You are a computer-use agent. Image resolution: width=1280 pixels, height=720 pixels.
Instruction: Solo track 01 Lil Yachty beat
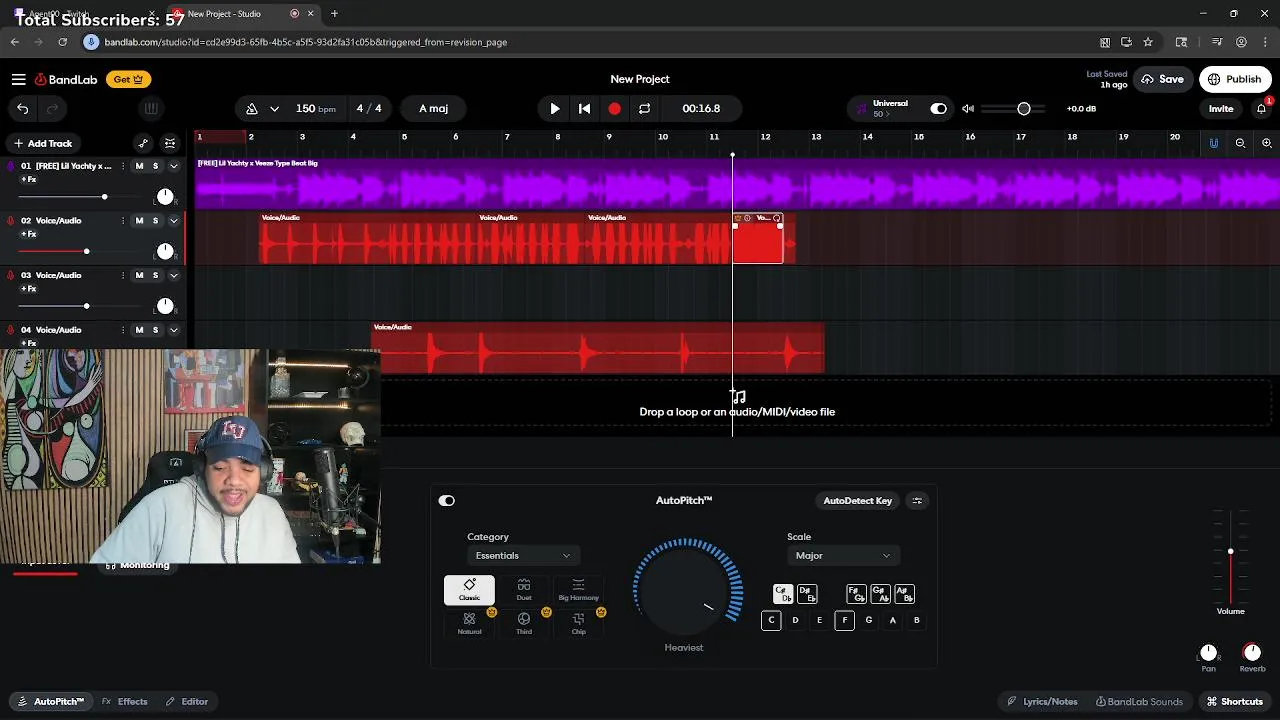(x=155, y=166)
